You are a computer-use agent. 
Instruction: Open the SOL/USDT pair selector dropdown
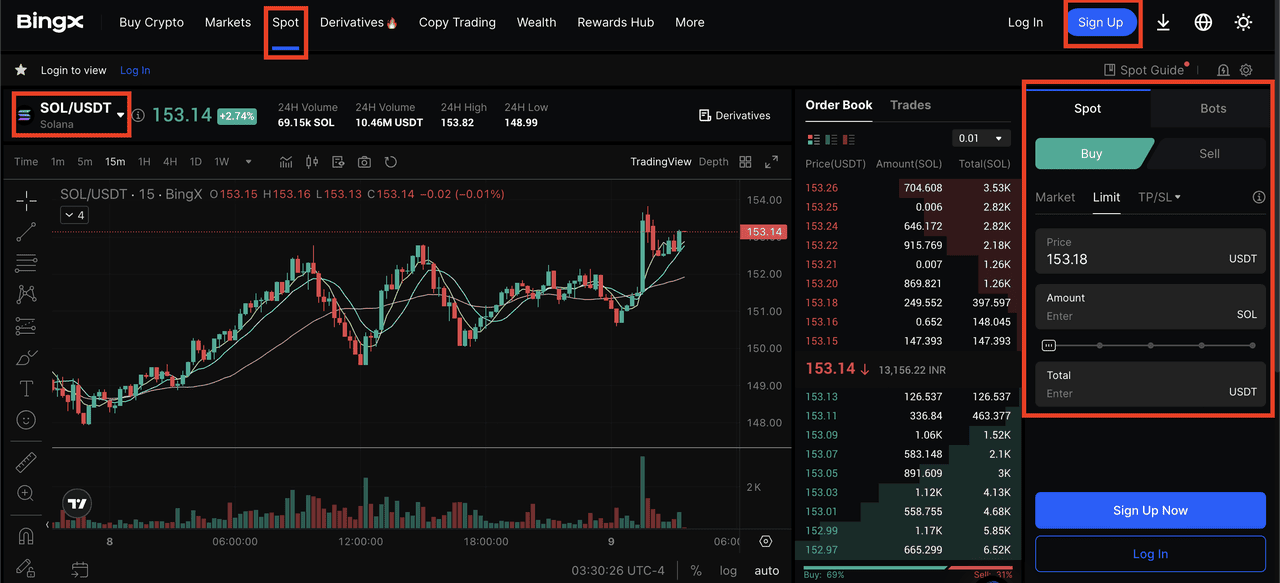[x=120, y=114]
